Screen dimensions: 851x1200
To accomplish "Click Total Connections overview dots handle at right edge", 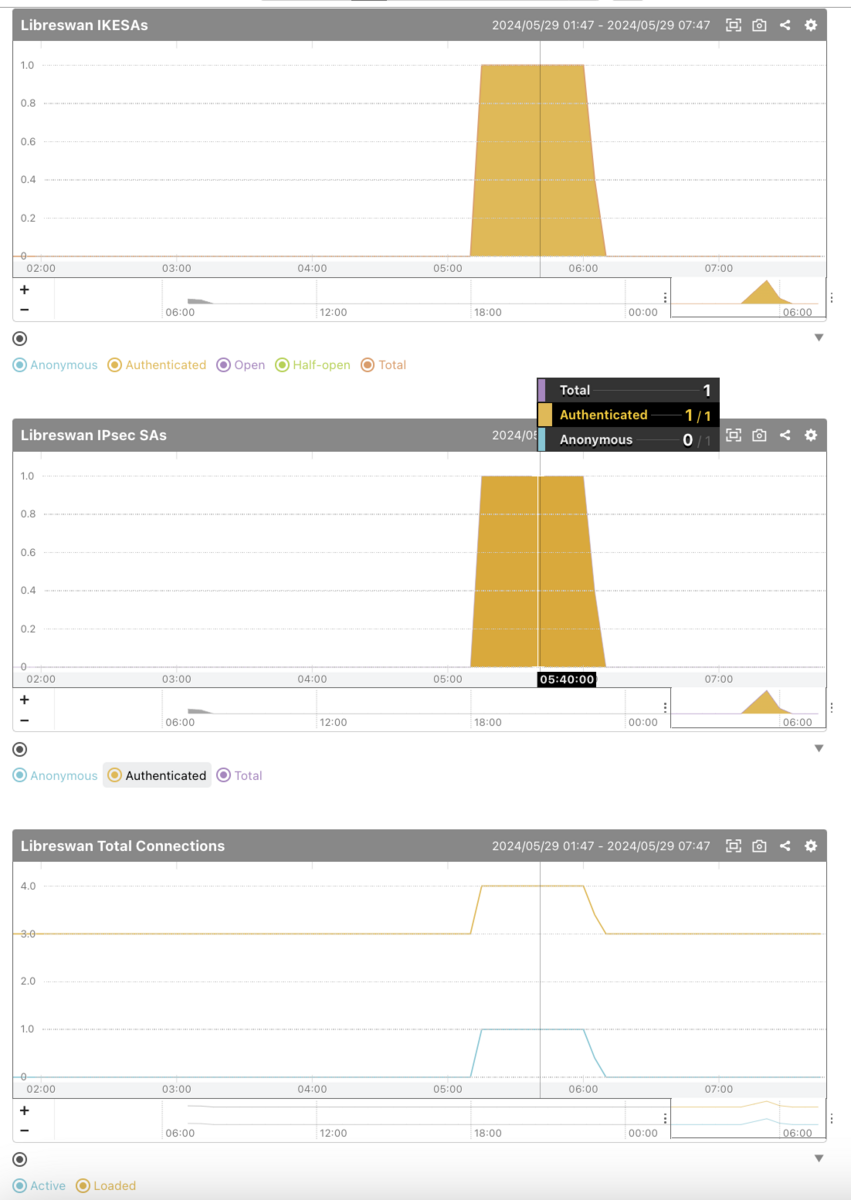I will pos(831,1118).
